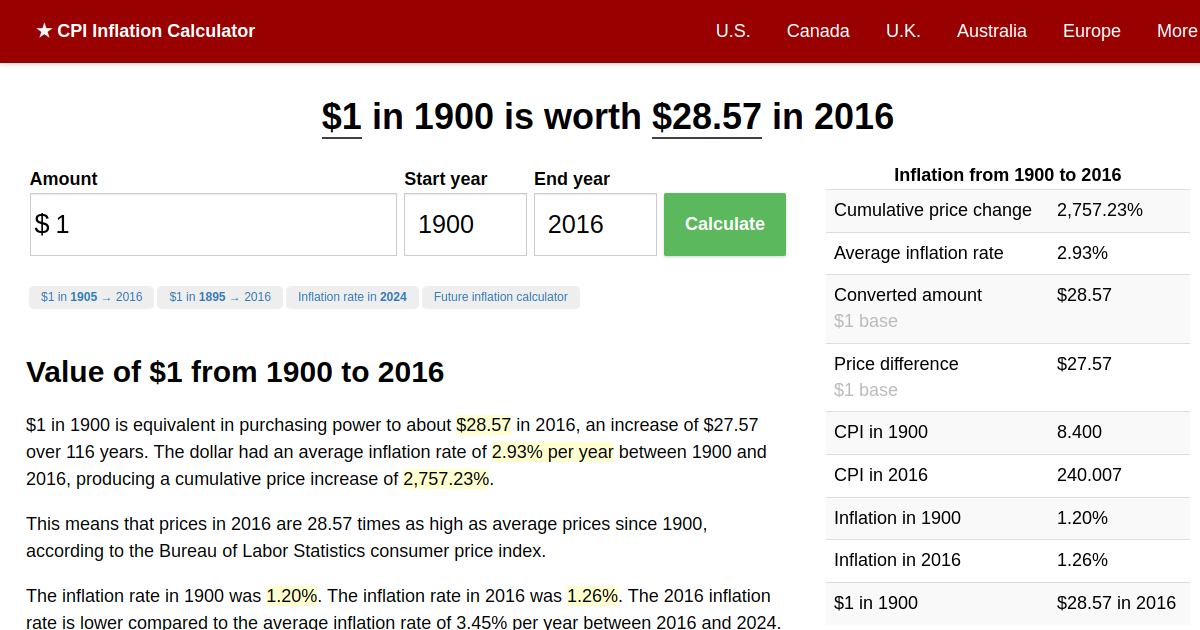Image resolution: width=1200 pixels, height=630 pixels.
Task: Open the Canada inflation section
Action: [818, 31]
